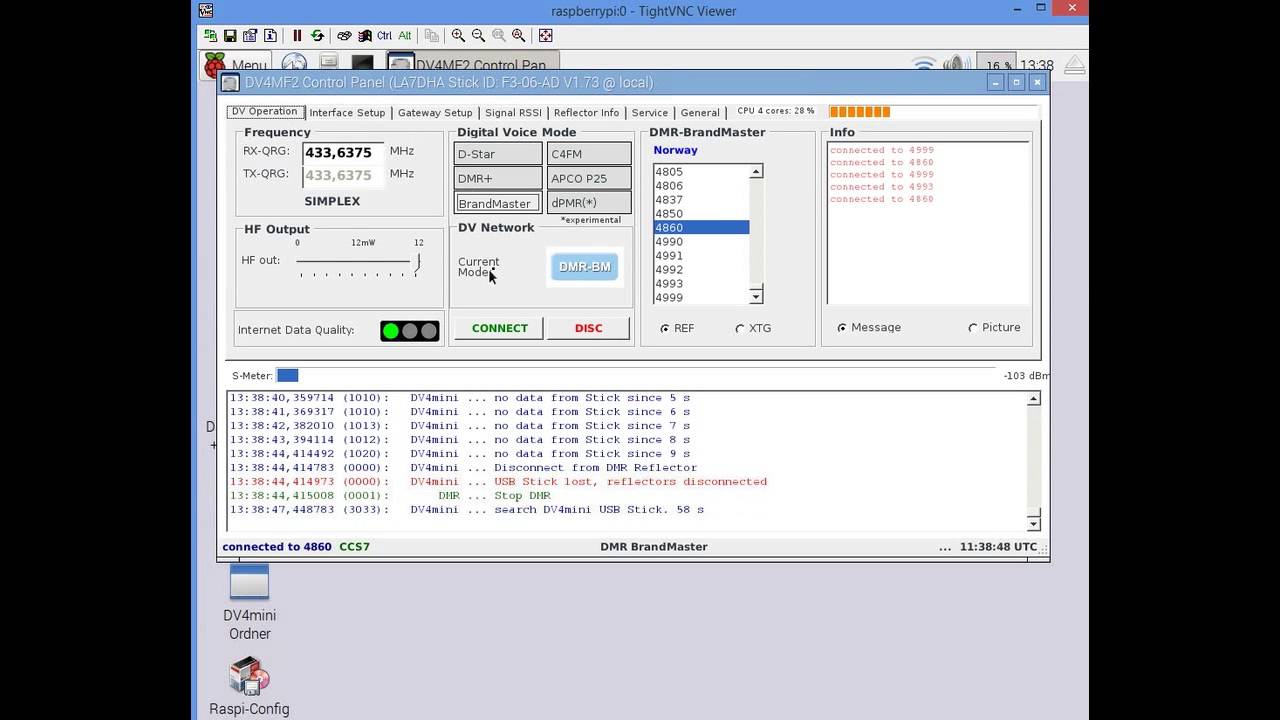Click the TightVNC New Connection toolbar icon
1280x720 pixels.
tap(210, 35)
